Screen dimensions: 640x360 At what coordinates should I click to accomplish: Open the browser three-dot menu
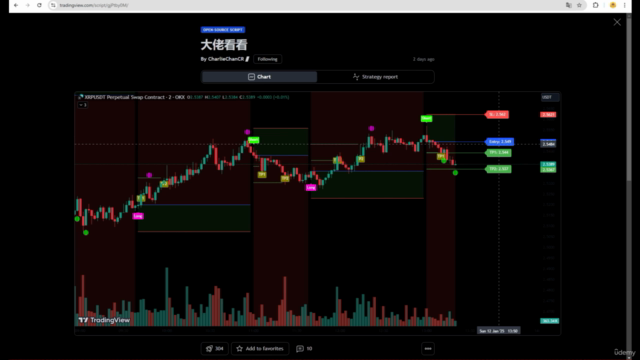(624, 5)
